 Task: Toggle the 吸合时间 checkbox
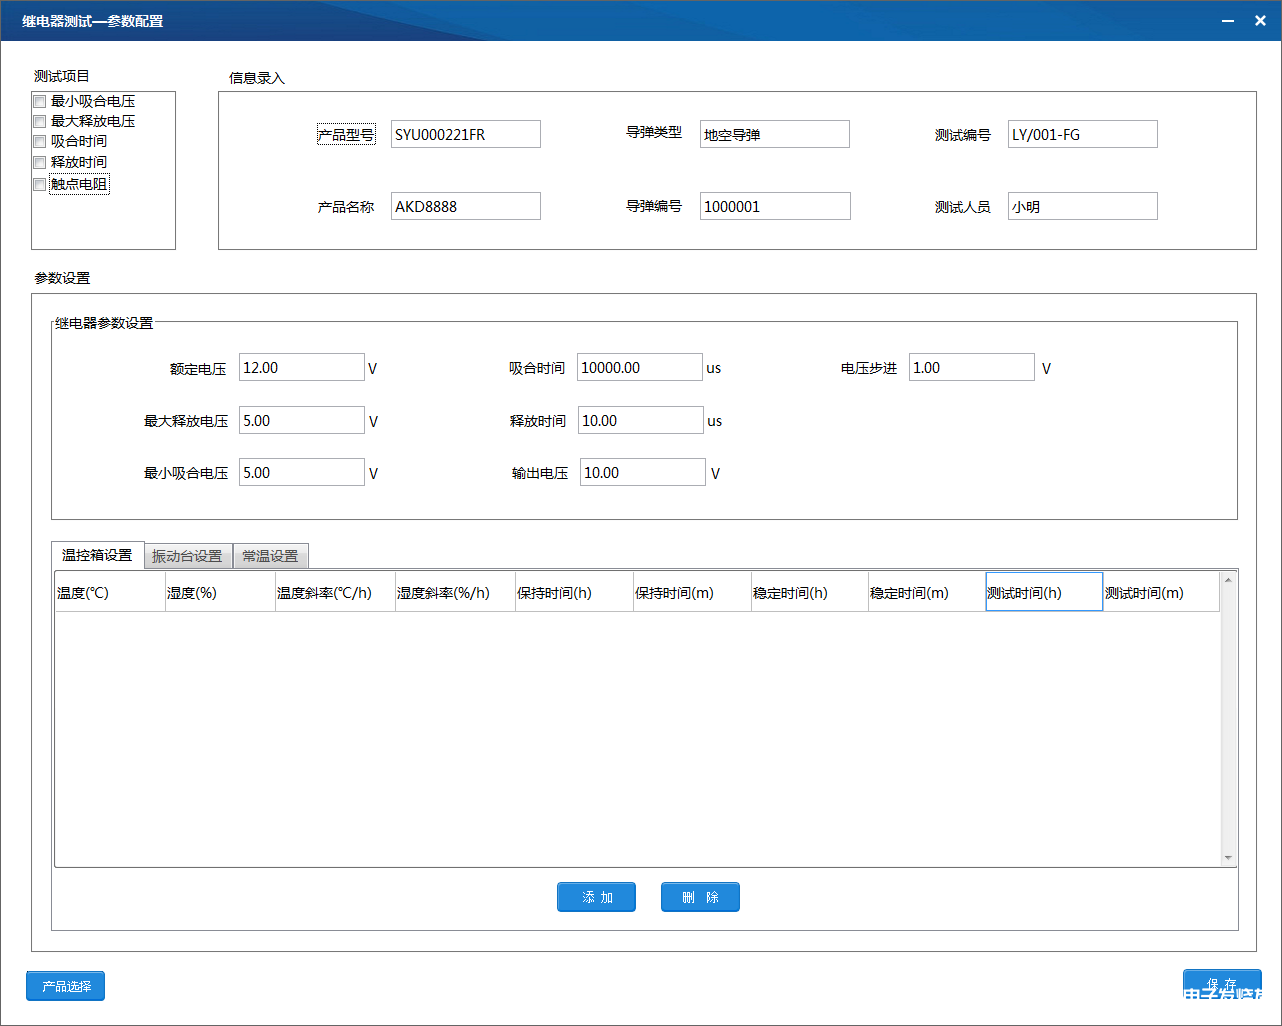click(40, 142)
